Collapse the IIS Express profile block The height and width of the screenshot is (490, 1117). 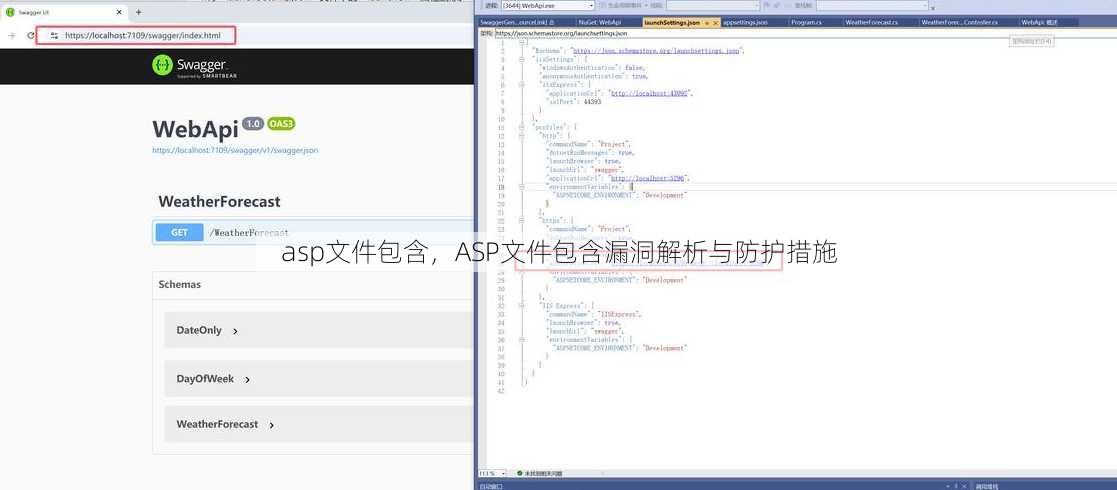click(522, 306)
